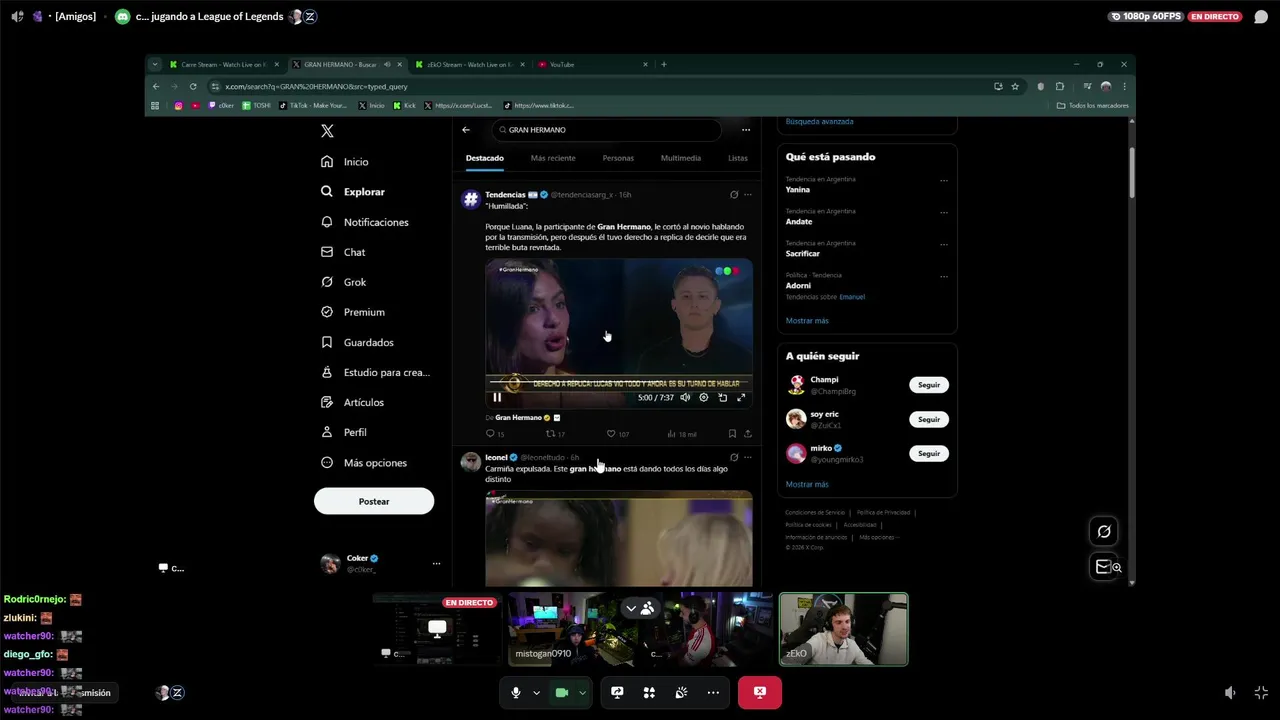
Task: Open the soundboard icon
Action: click(681, 692)
